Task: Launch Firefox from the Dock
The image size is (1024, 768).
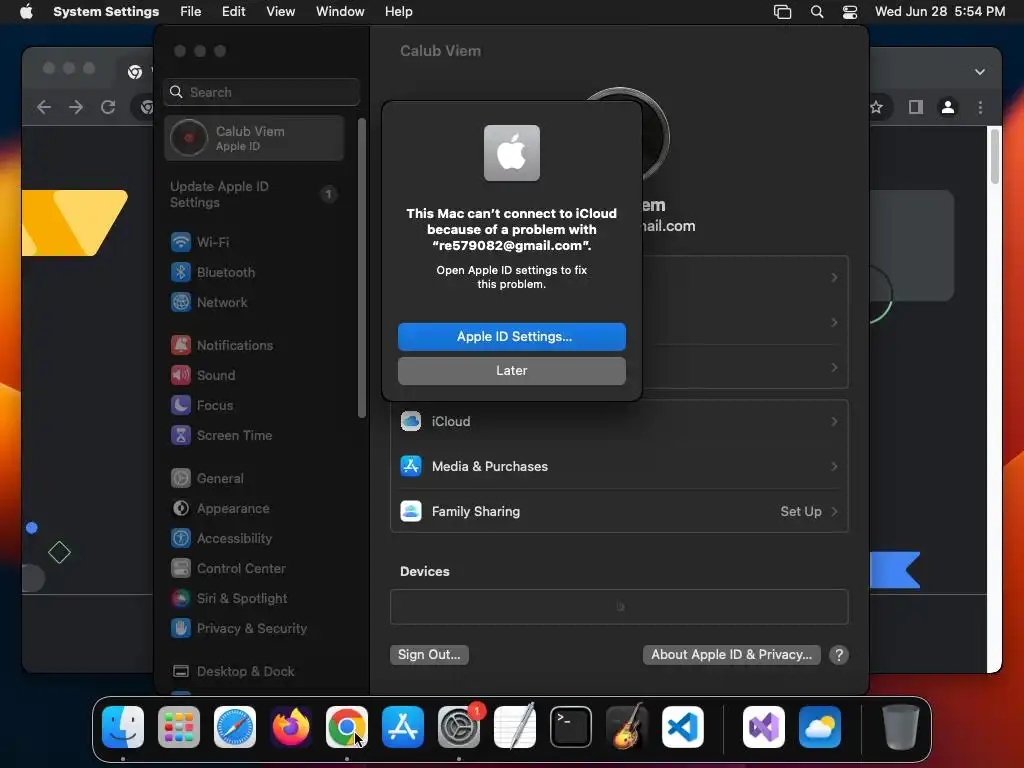Action: (x=291, y=727)
